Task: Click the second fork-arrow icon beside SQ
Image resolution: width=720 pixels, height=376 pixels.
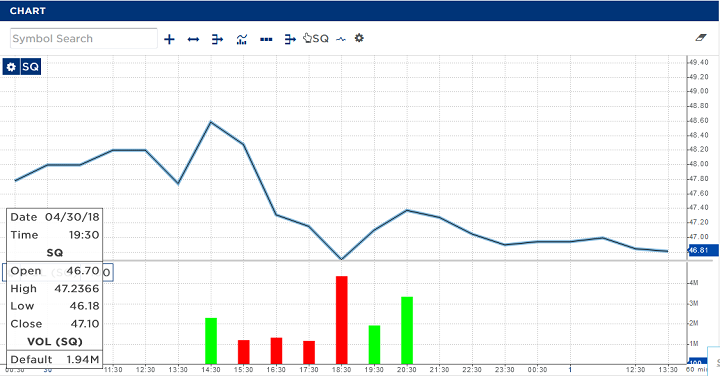Action: (290, 39)
